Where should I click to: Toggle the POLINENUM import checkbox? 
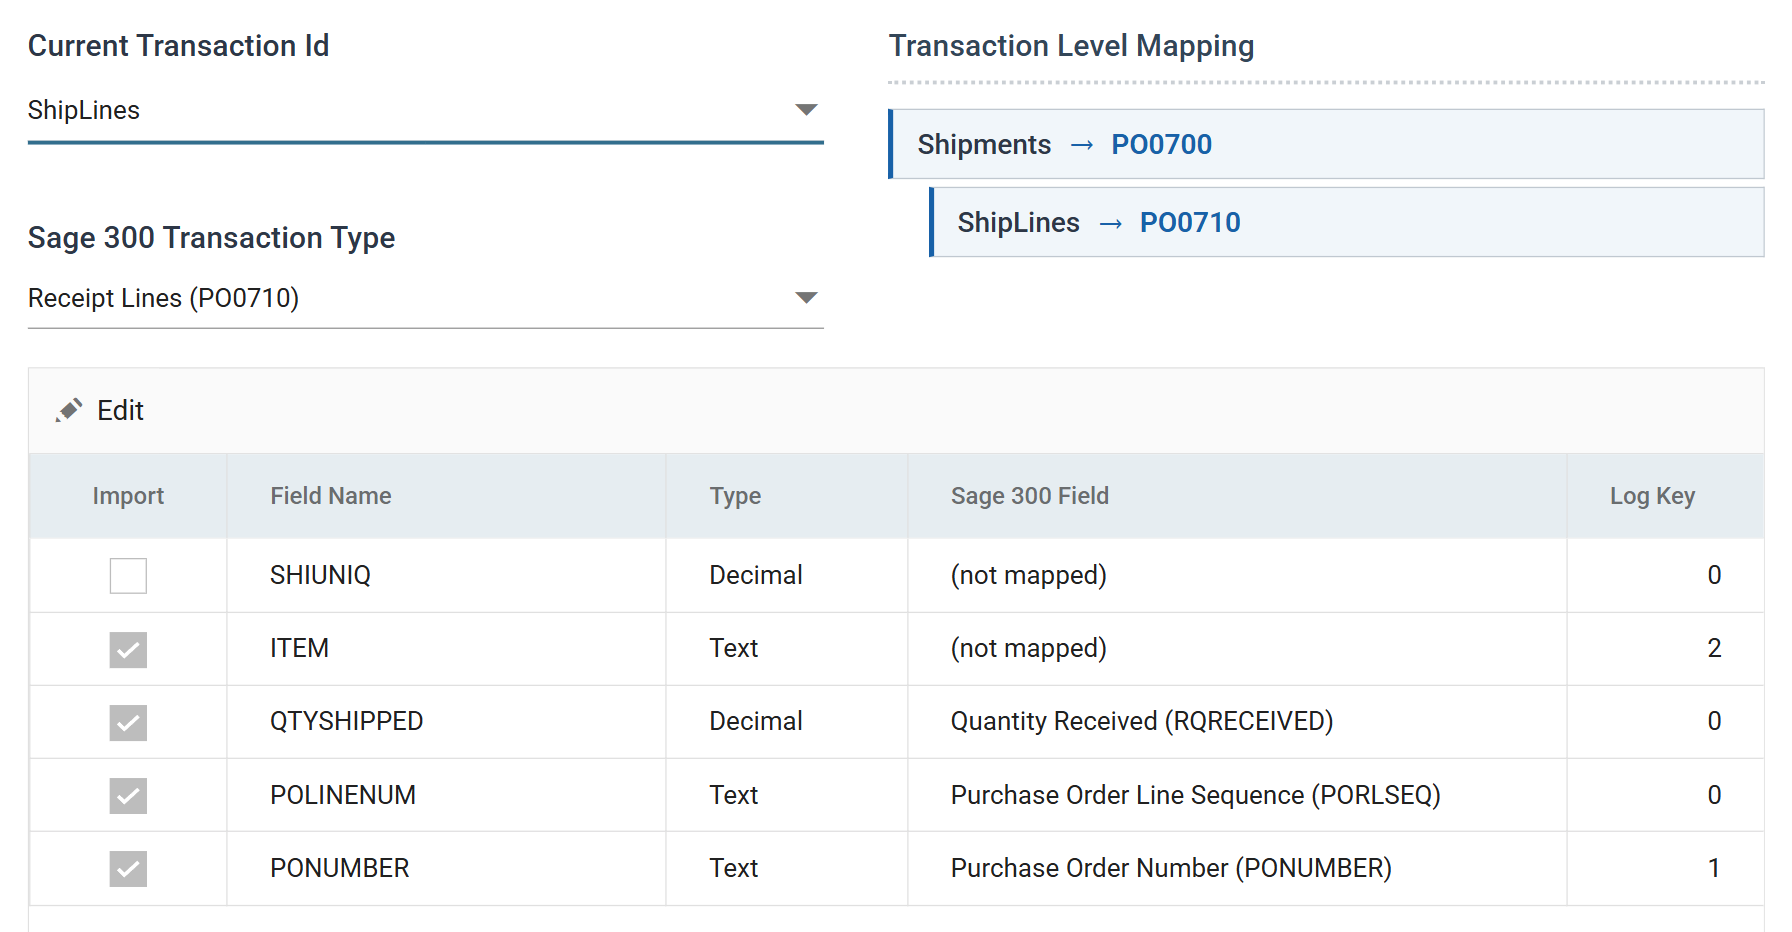(x=128, y=795)
